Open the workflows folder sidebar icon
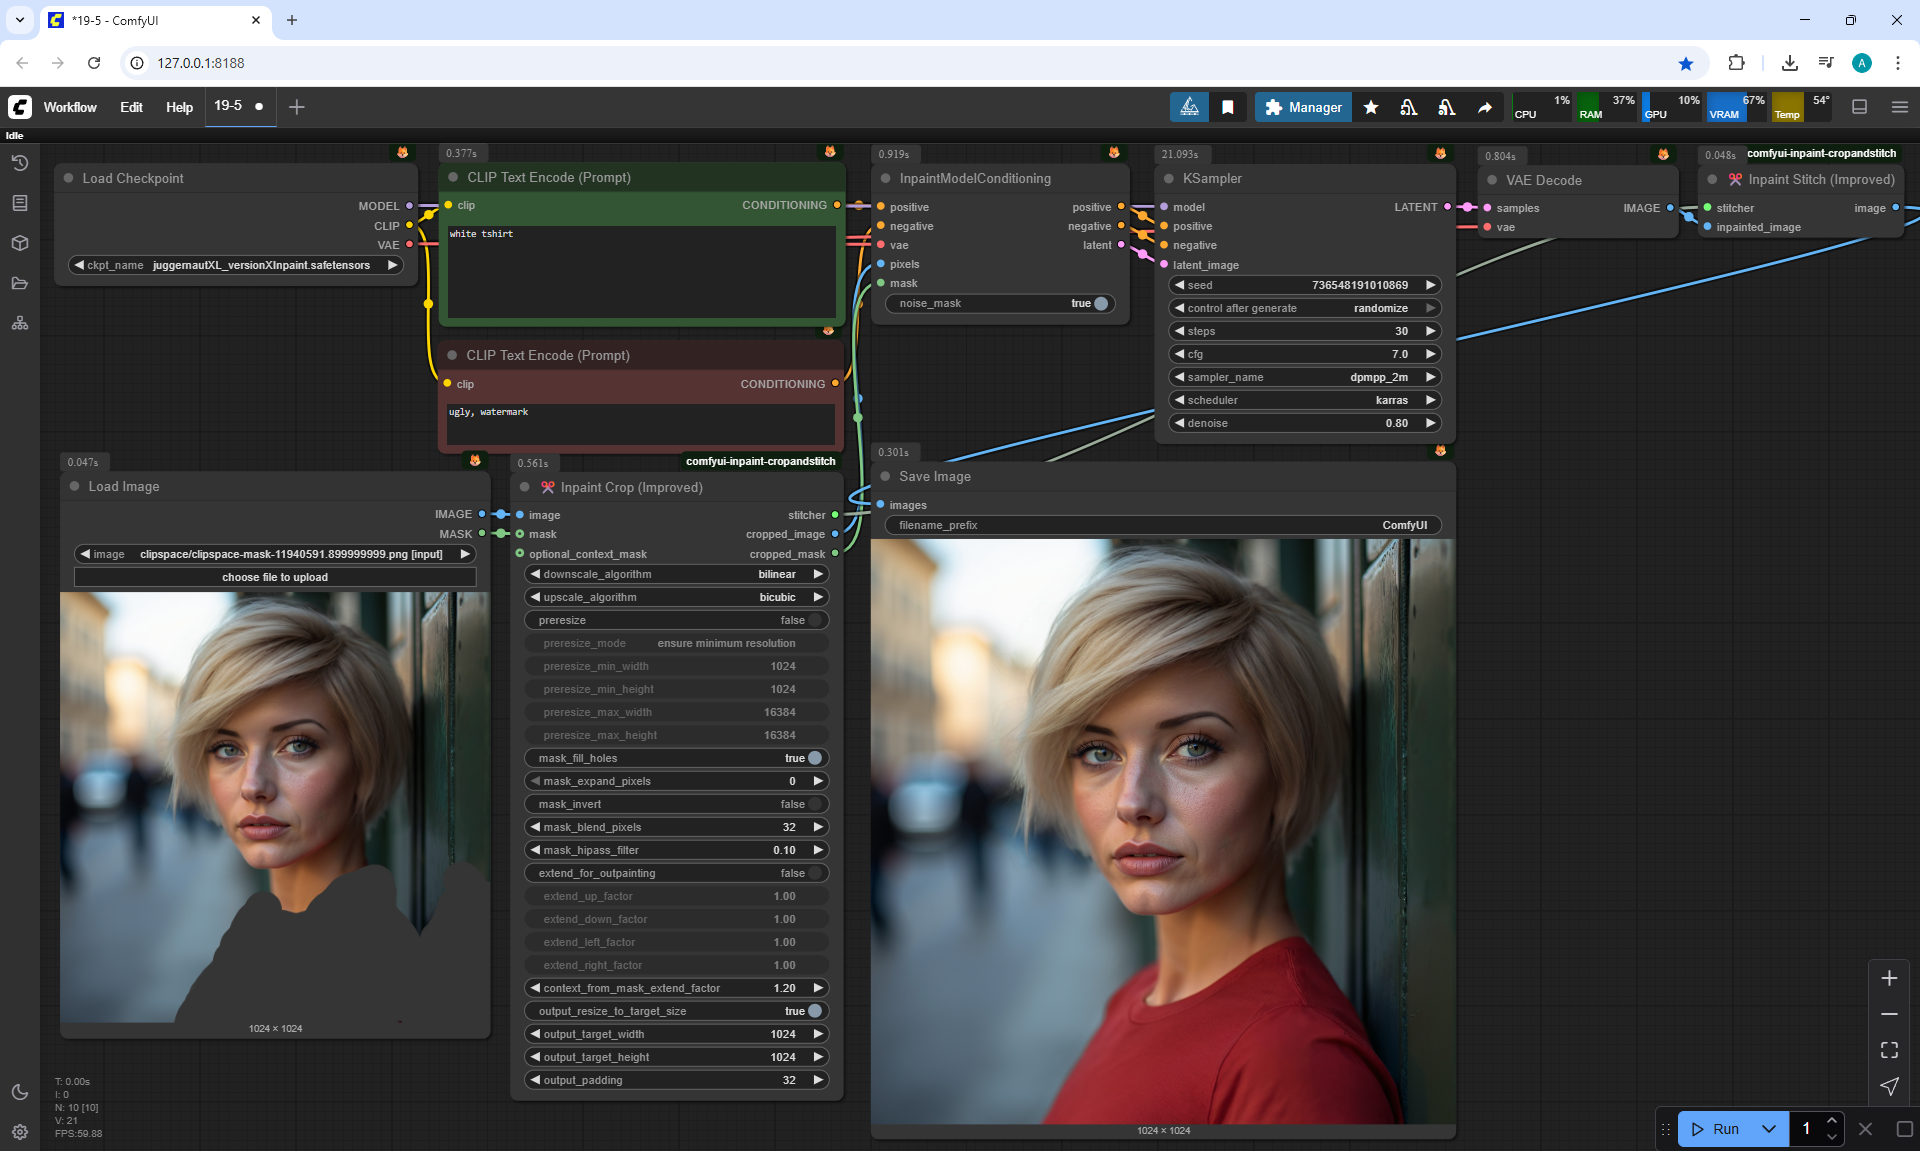Image resolution: width=1920 pixels, height=1151 pixels. click(20, 283)
